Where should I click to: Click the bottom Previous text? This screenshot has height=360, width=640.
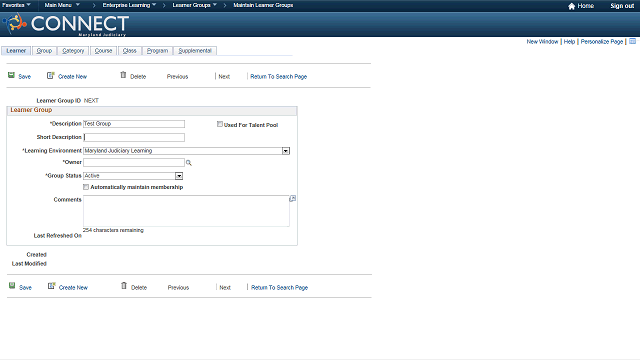click(178, 288)
